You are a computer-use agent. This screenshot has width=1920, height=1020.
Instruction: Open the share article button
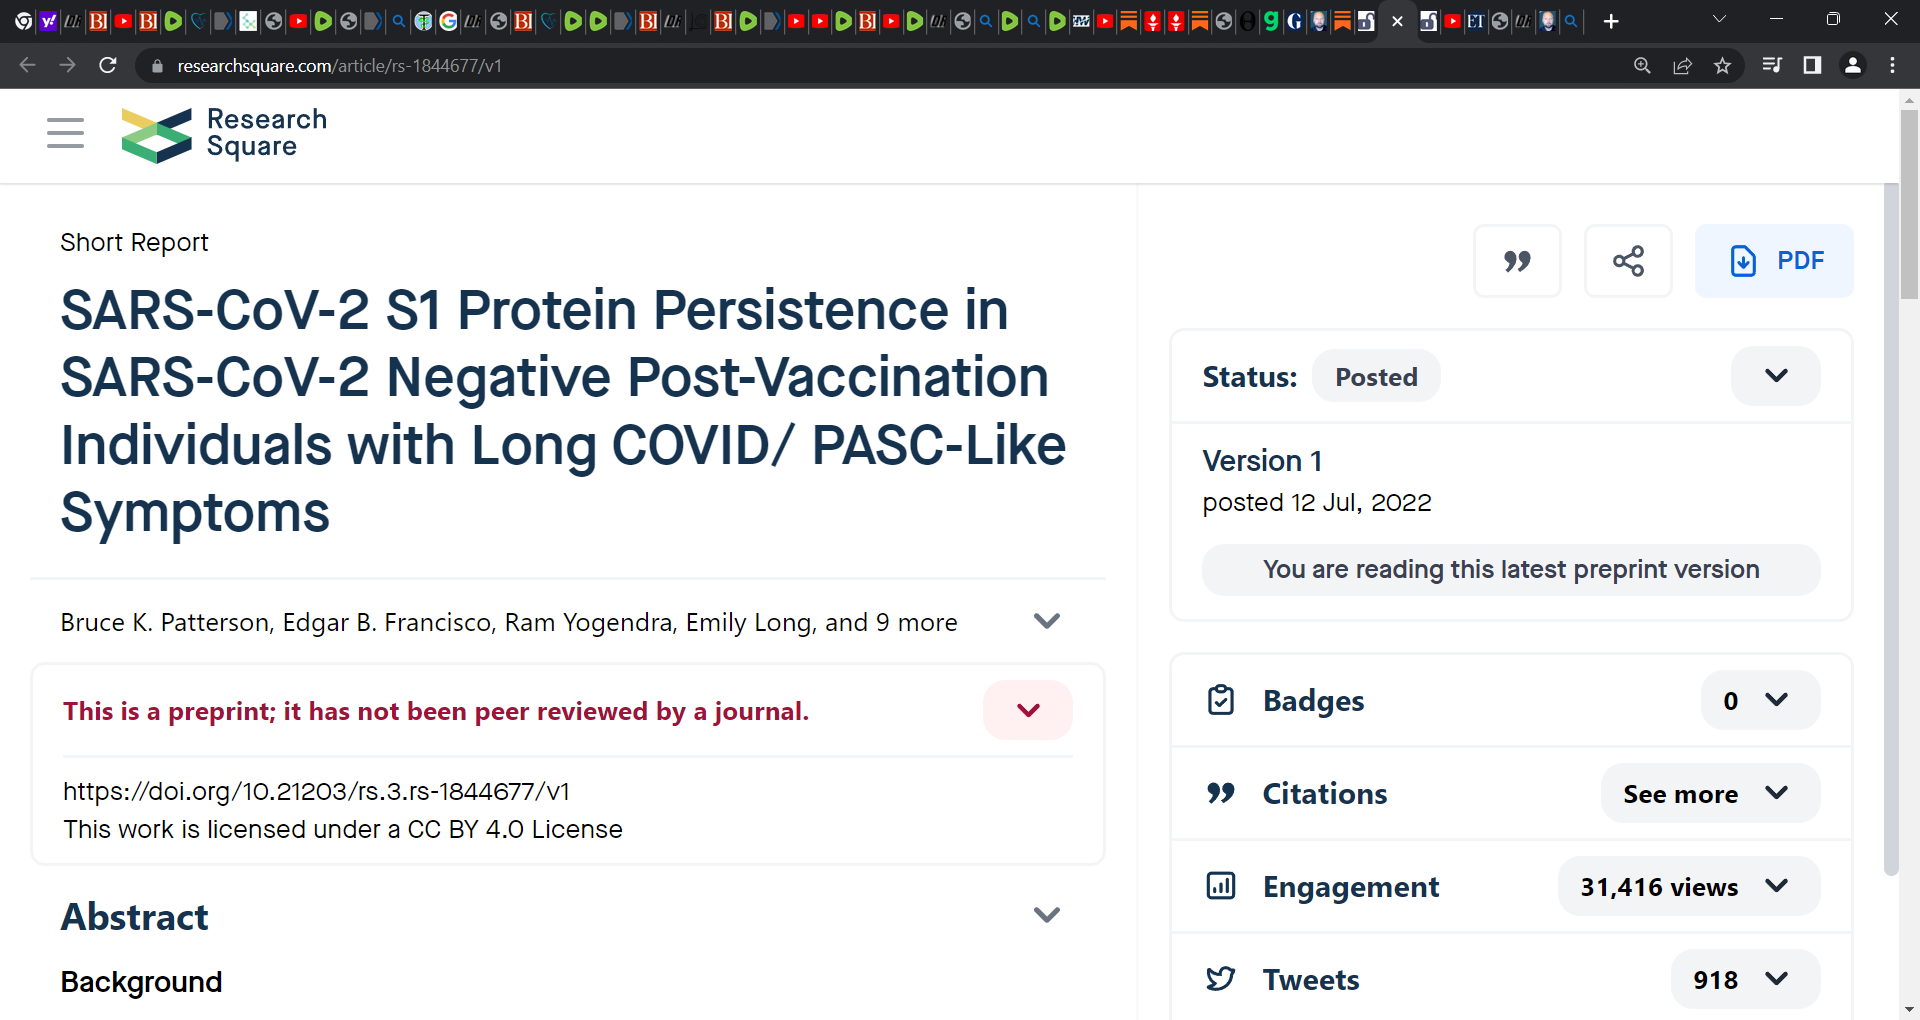coord(1628,261)
